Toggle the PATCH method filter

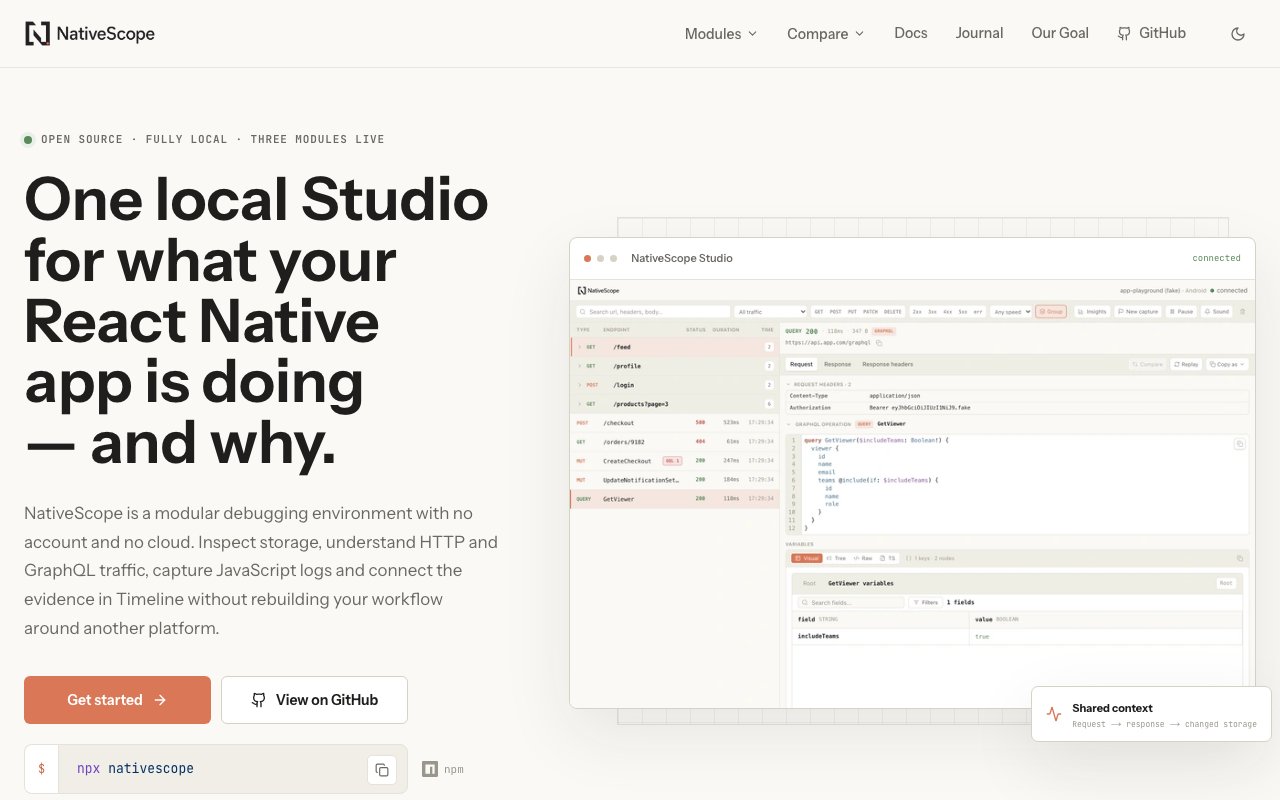tap(870, 312)
